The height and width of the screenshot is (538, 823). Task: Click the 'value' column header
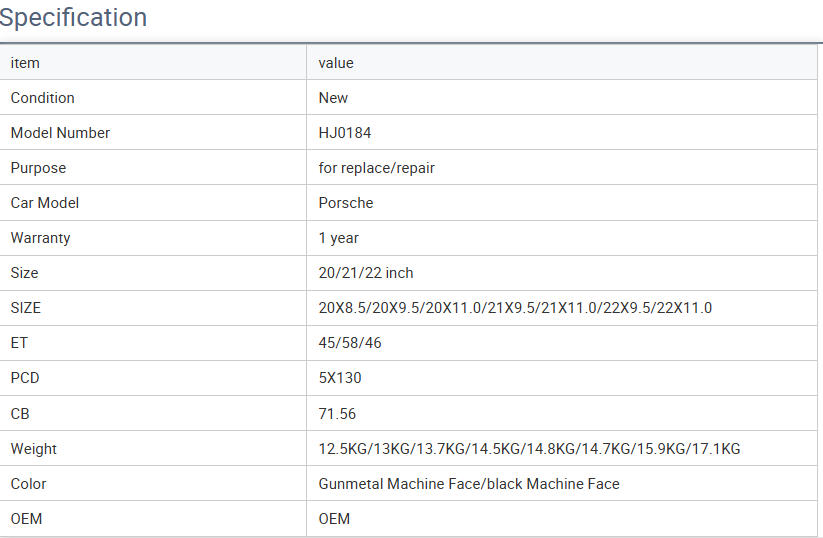tap(336, 63)
